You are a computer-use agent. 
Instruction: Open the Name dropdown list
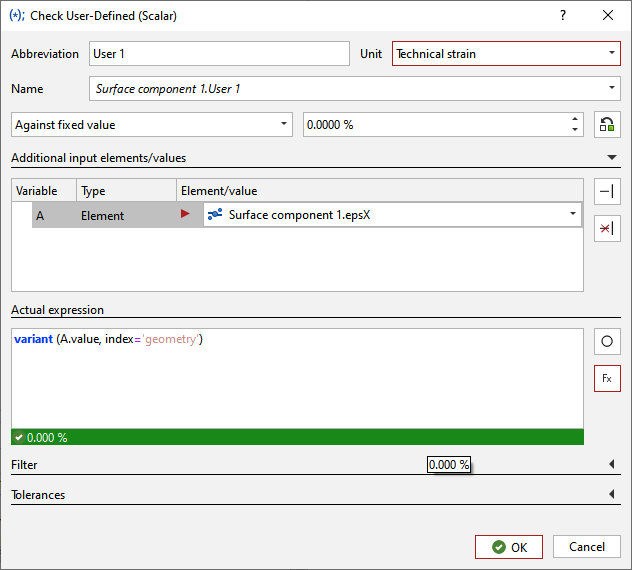(x=611, y=89)
